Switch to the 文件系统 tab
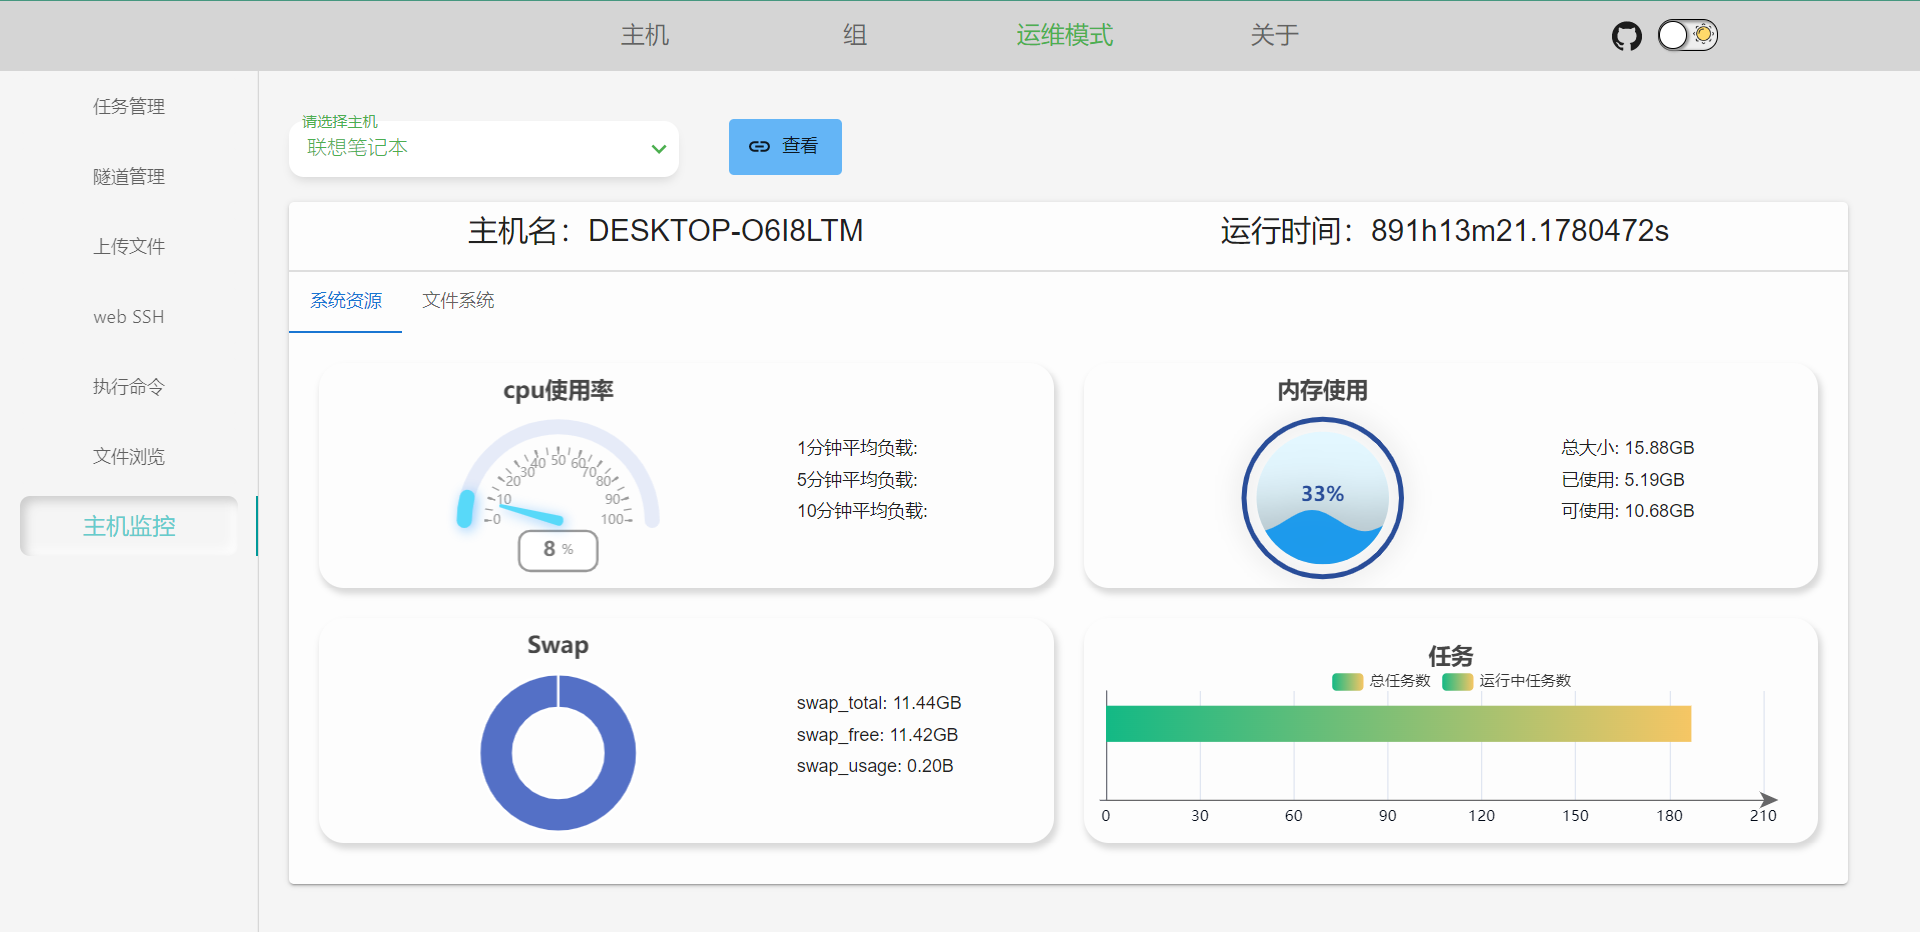The image size is (1920, 932). point(458,301)
